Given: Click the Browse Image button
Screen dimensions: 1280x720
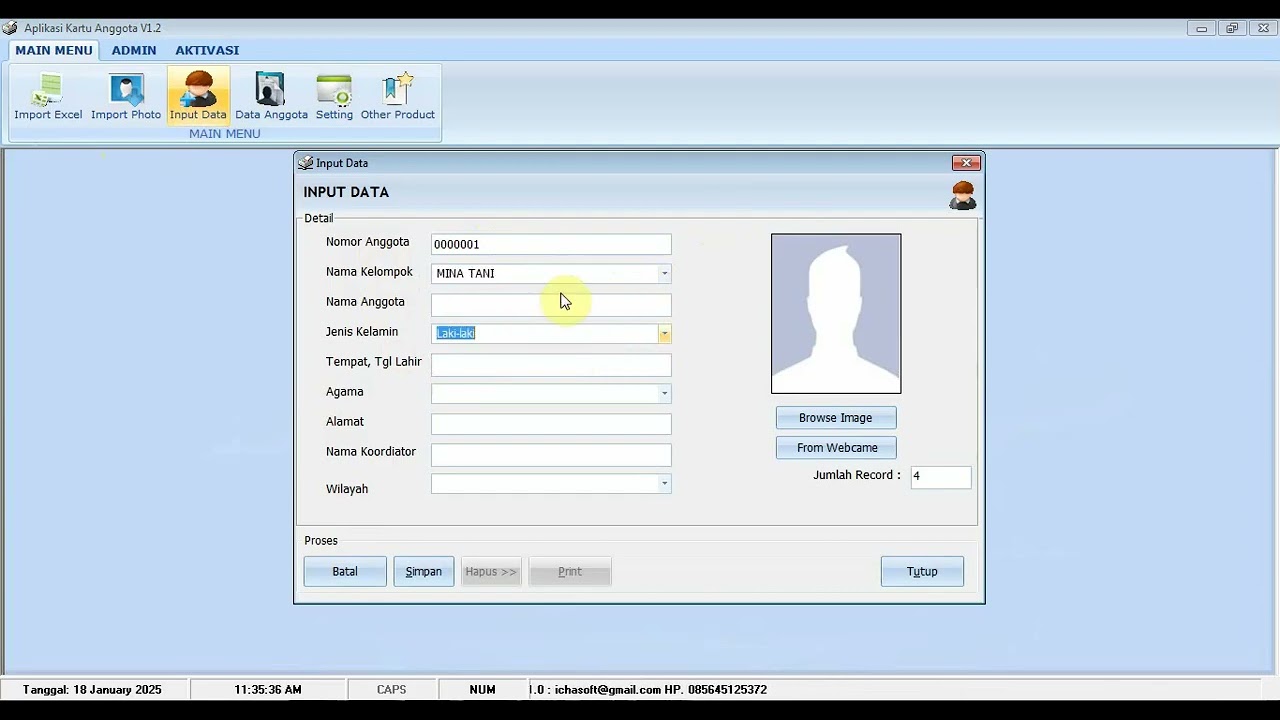Looking at the screenshot, I should coord(836,418).
